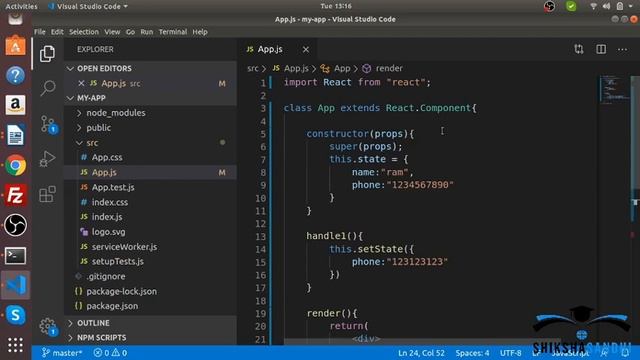Viewport: 640px width, 360px height.
Task: Close App.js in Open Editors list
Action: pos(81,83)
